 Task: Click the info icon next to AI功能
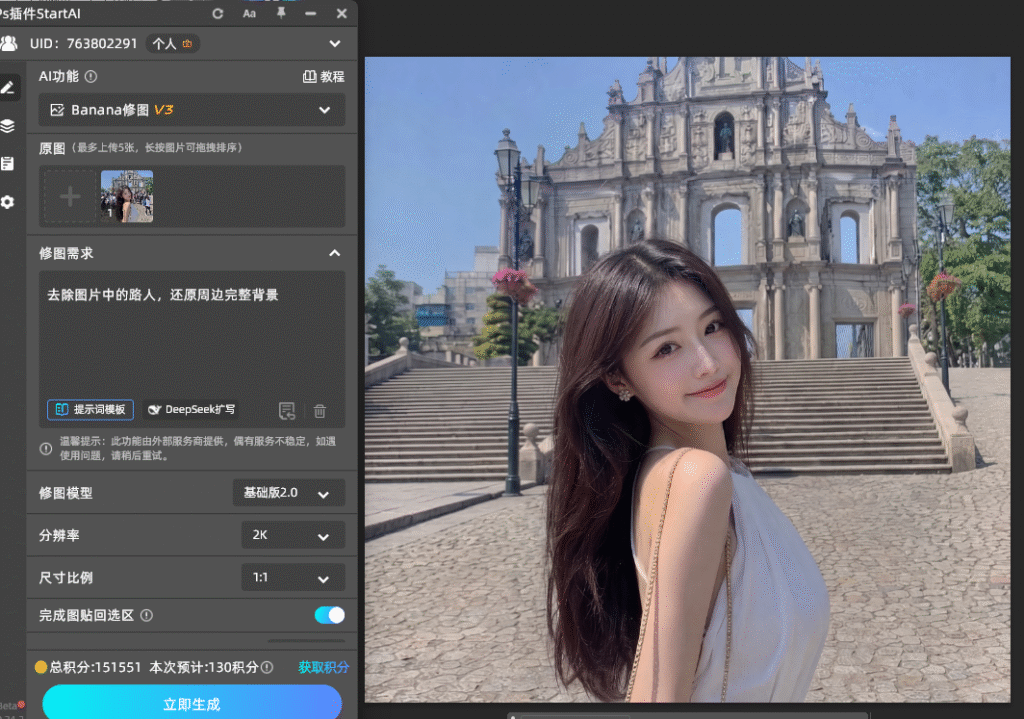(91, 76)
